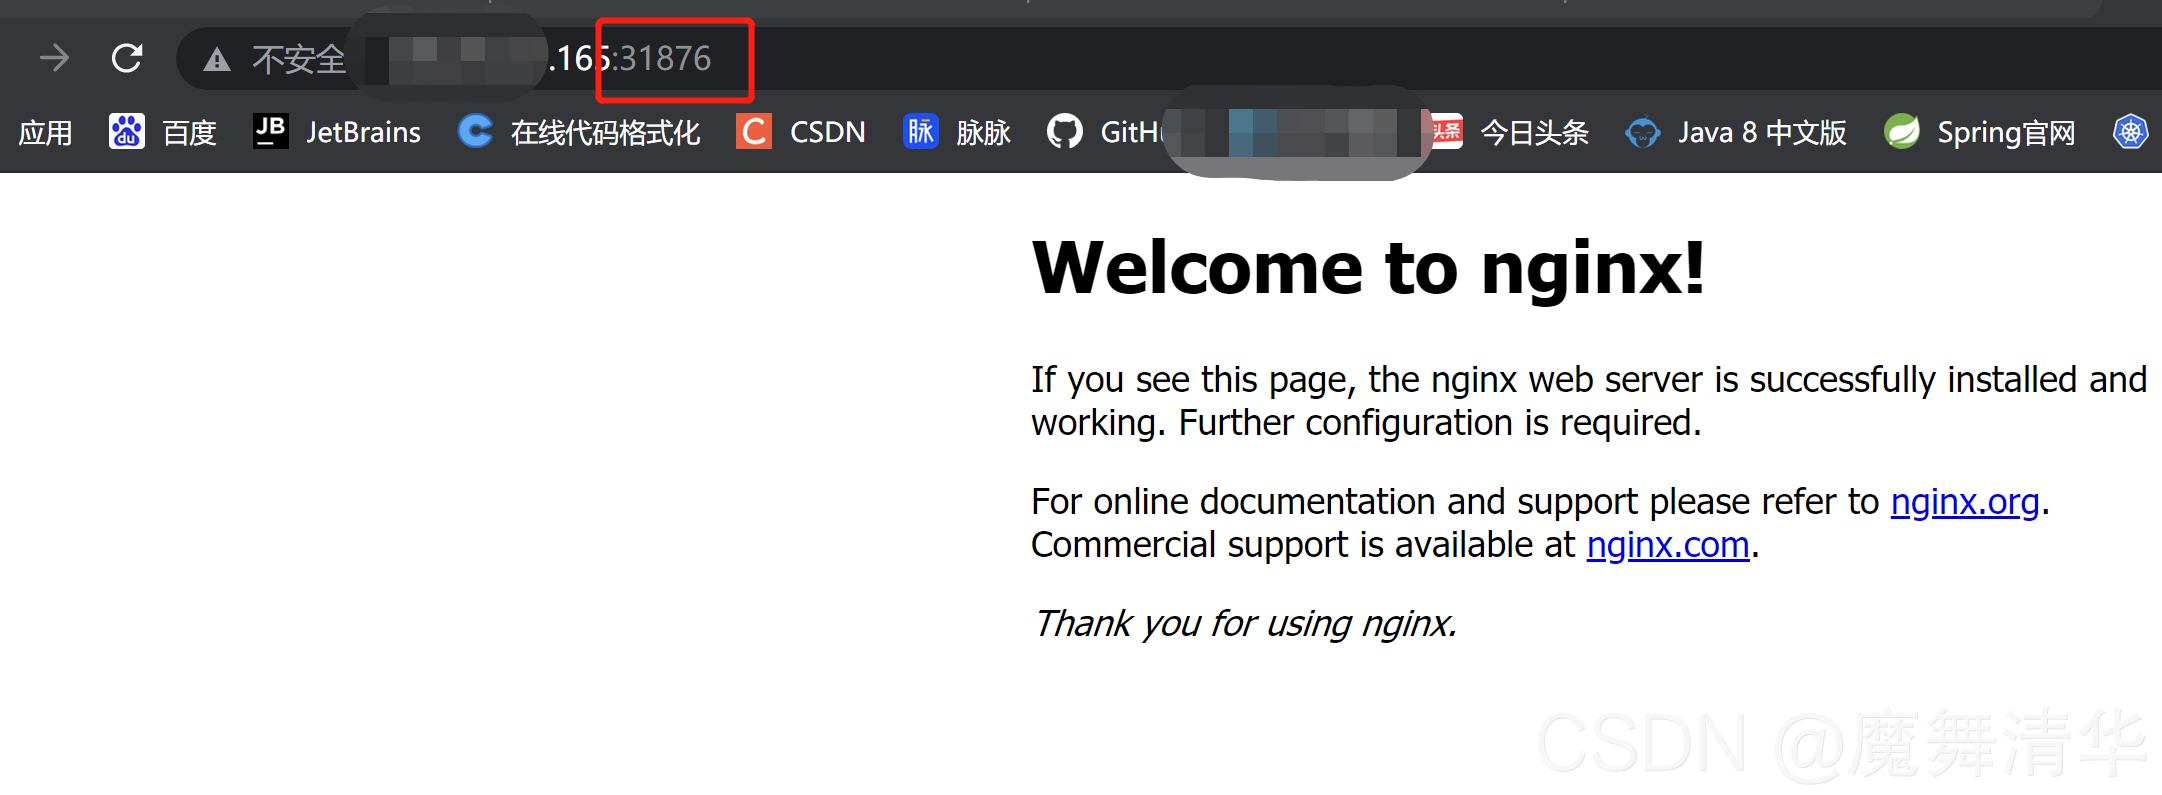Click the Java 8 中文版 bookmark icon
This screenshot has width=2162, height=795.
tap(1642, 132)
